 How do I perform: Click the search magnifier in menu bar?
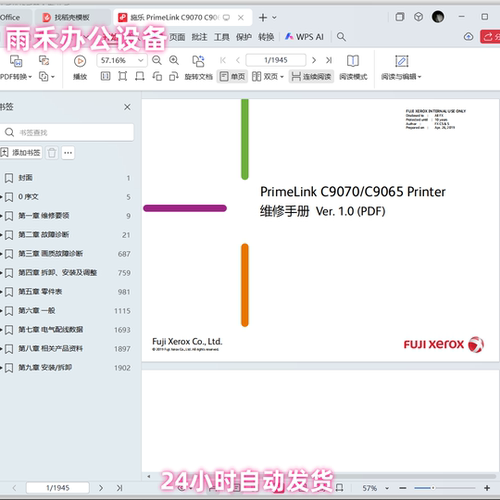tap(341, 37)
